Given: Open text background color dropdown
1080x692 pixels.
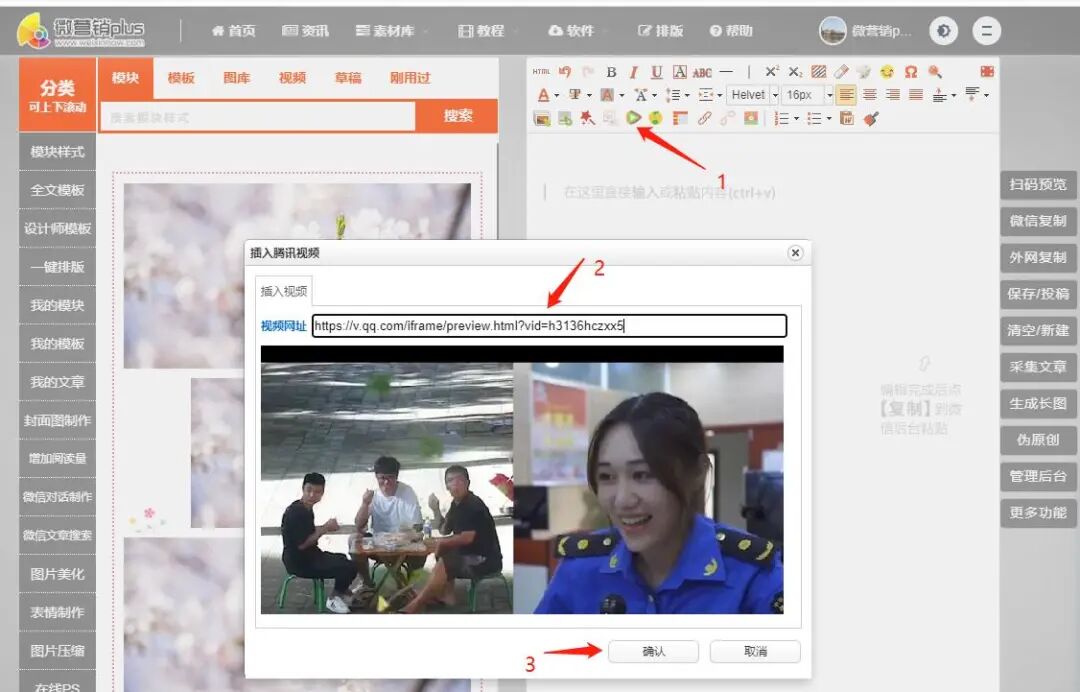Looking at the screenshot, I should [x=621, y=95].
